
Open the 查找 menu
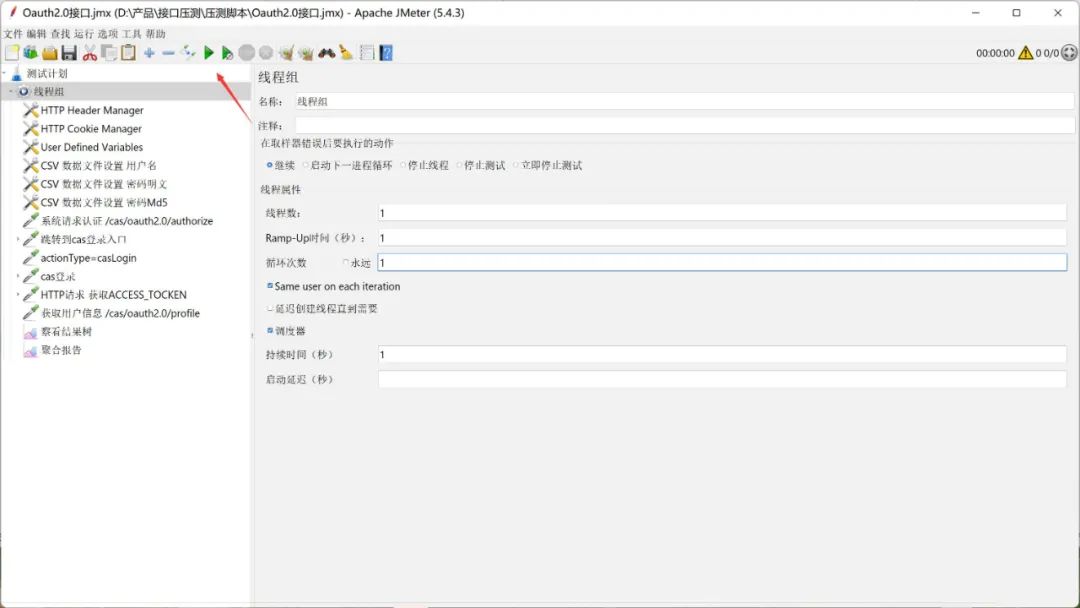point(61,34)
